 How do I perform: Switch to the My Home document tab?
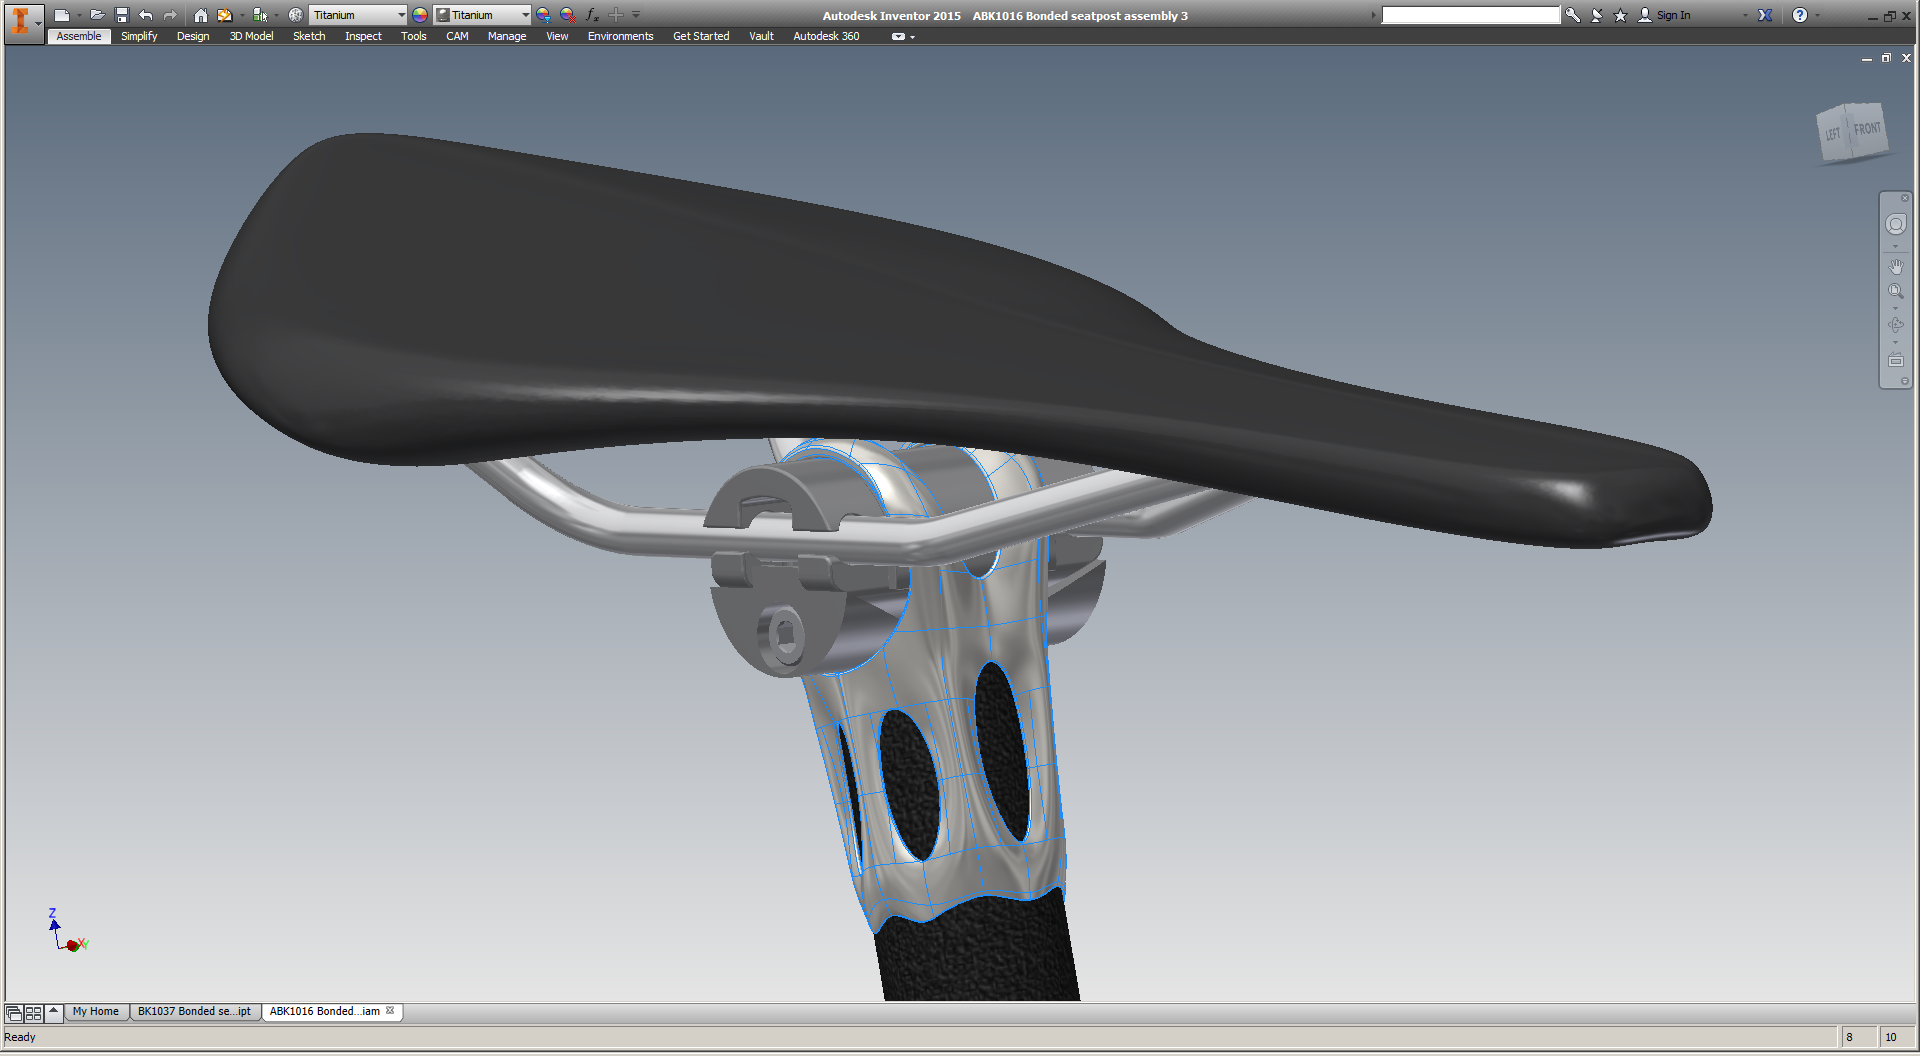[95, 1012]
